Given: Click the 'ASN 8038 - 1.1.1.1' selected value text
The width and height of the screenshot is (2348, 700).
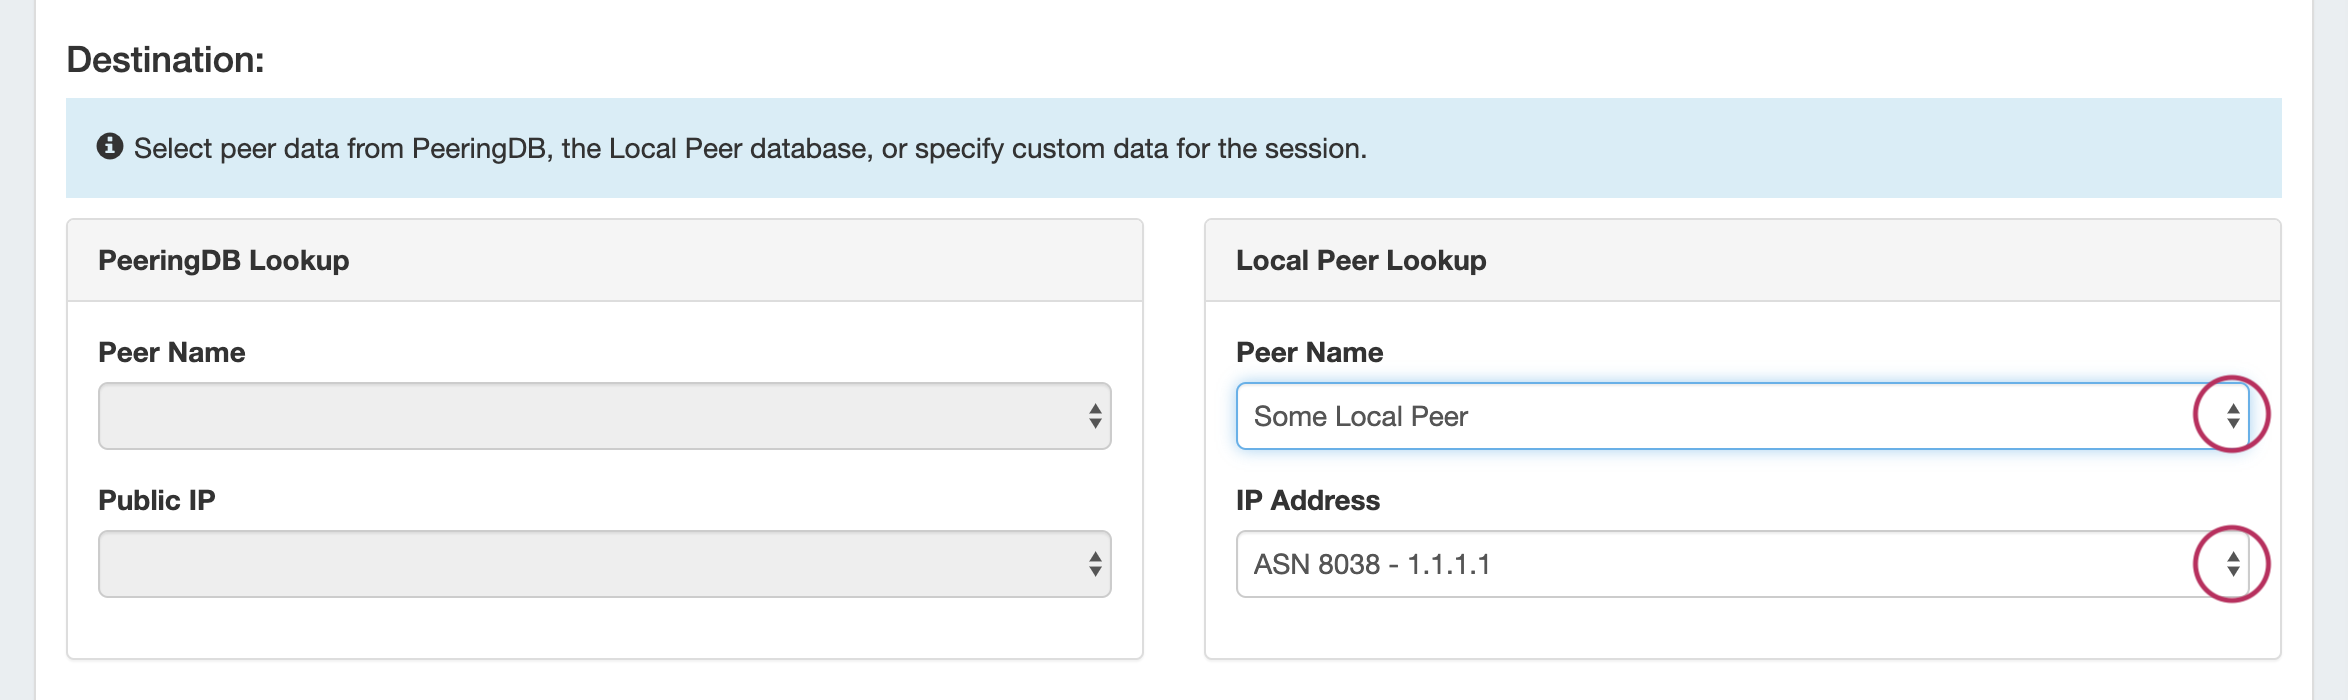Looking at the screenshot, I should pyautogui.click(x=1371, y=565).
